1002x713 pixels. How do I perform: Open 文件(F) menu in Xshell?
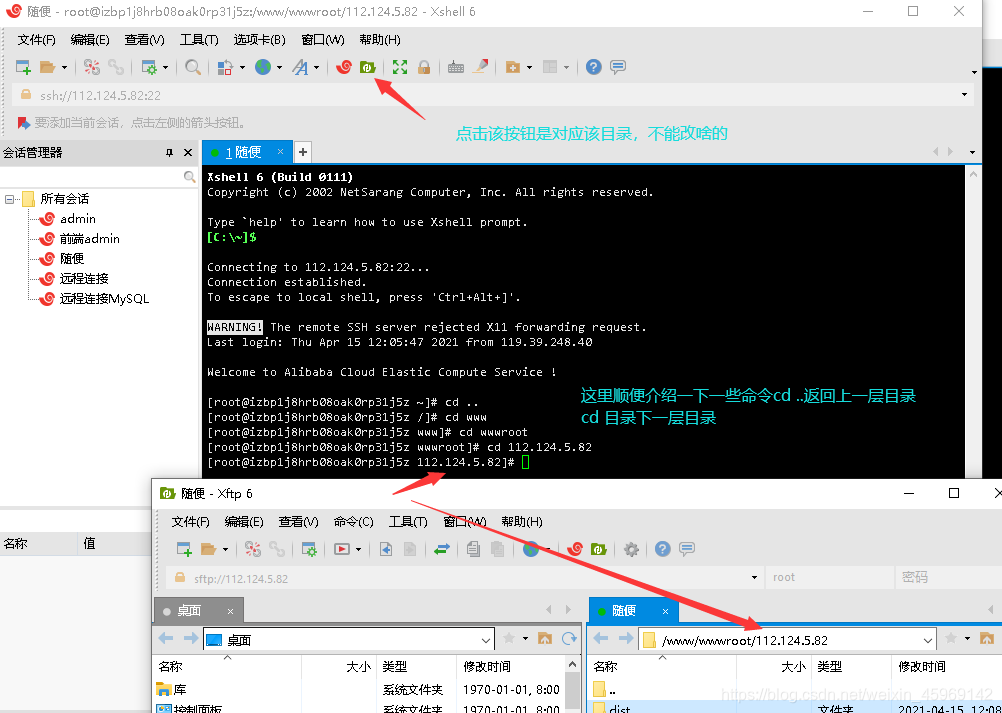tap(36, 40)
